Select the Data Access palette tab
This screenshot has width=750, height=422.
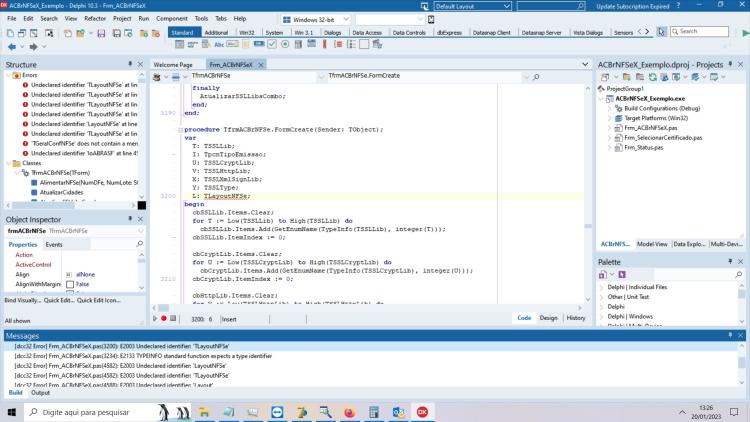click(367, 33)
